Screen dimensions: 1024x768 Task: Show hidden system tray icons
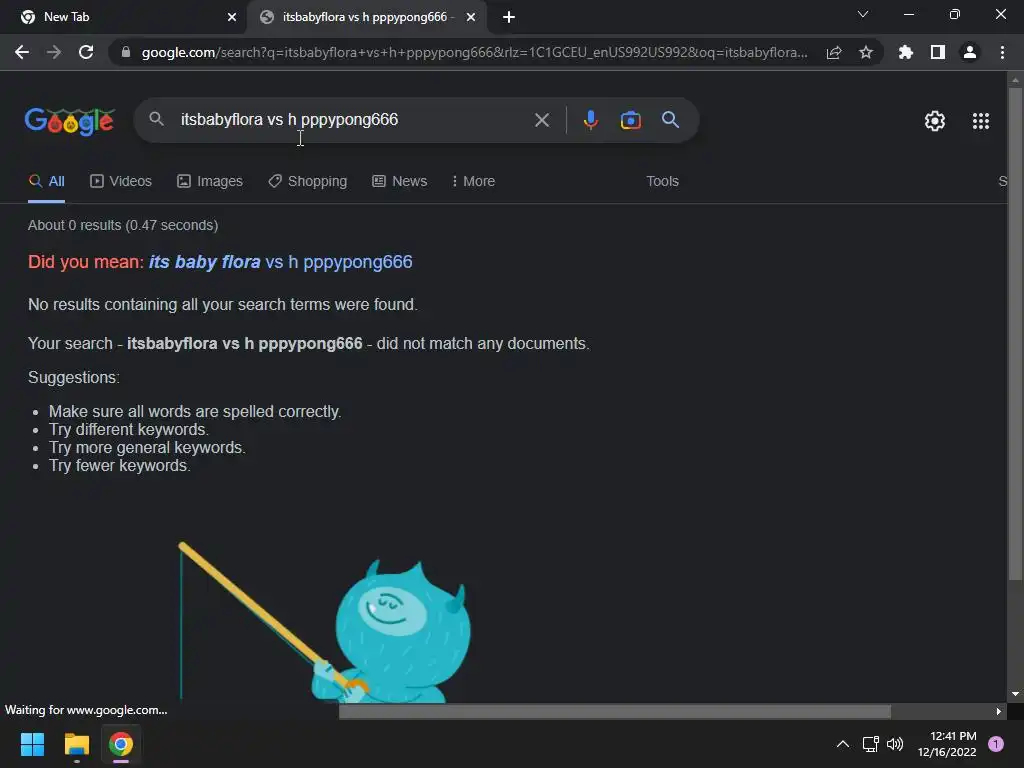coord(842,744)
